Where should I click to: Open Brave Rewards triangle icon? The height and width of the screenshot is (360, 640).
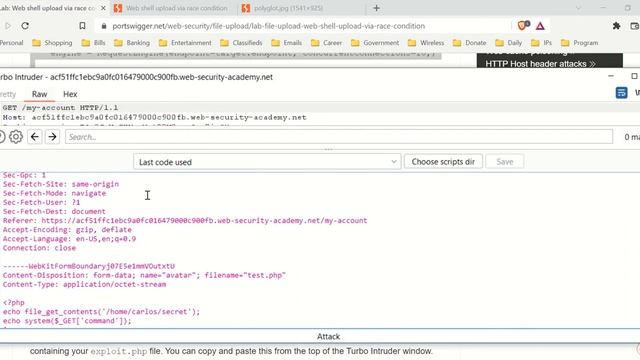[540, 26]
